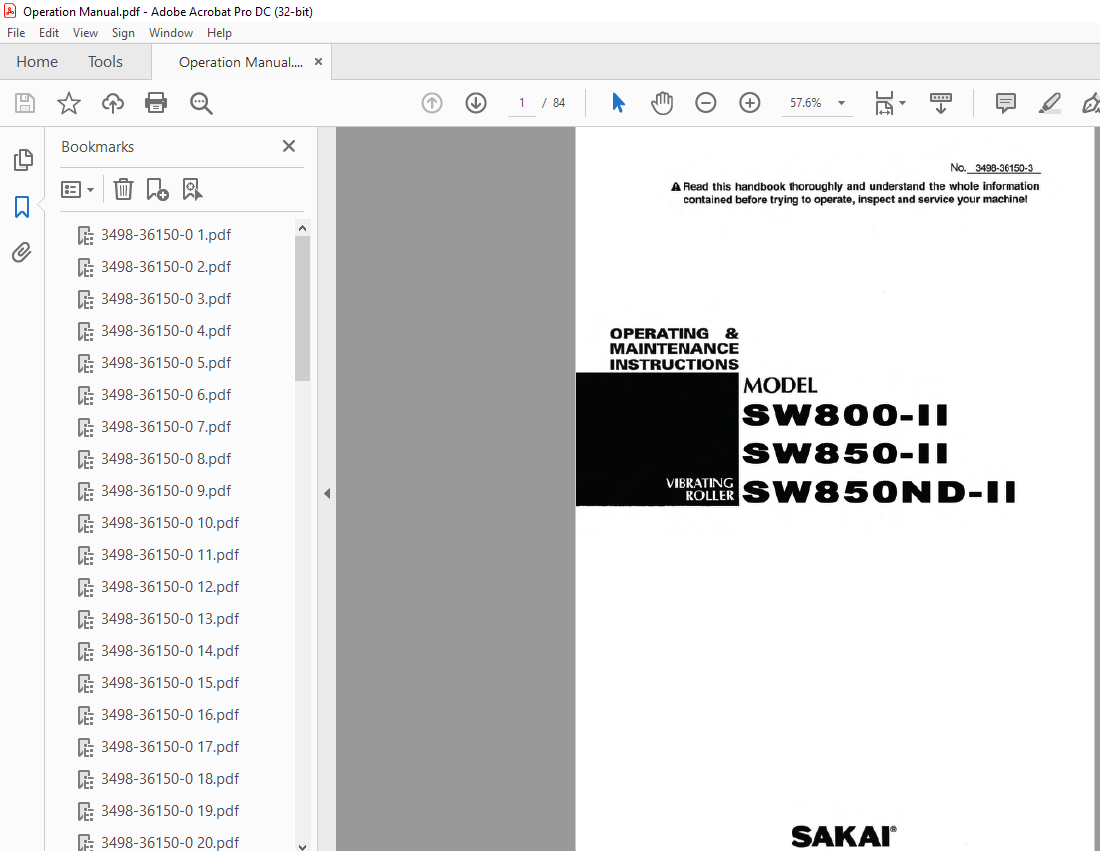The width and height of the screenshot is (1100, 851).
Task: Upload file to Document Cloud
Action: tap(112, 103)
